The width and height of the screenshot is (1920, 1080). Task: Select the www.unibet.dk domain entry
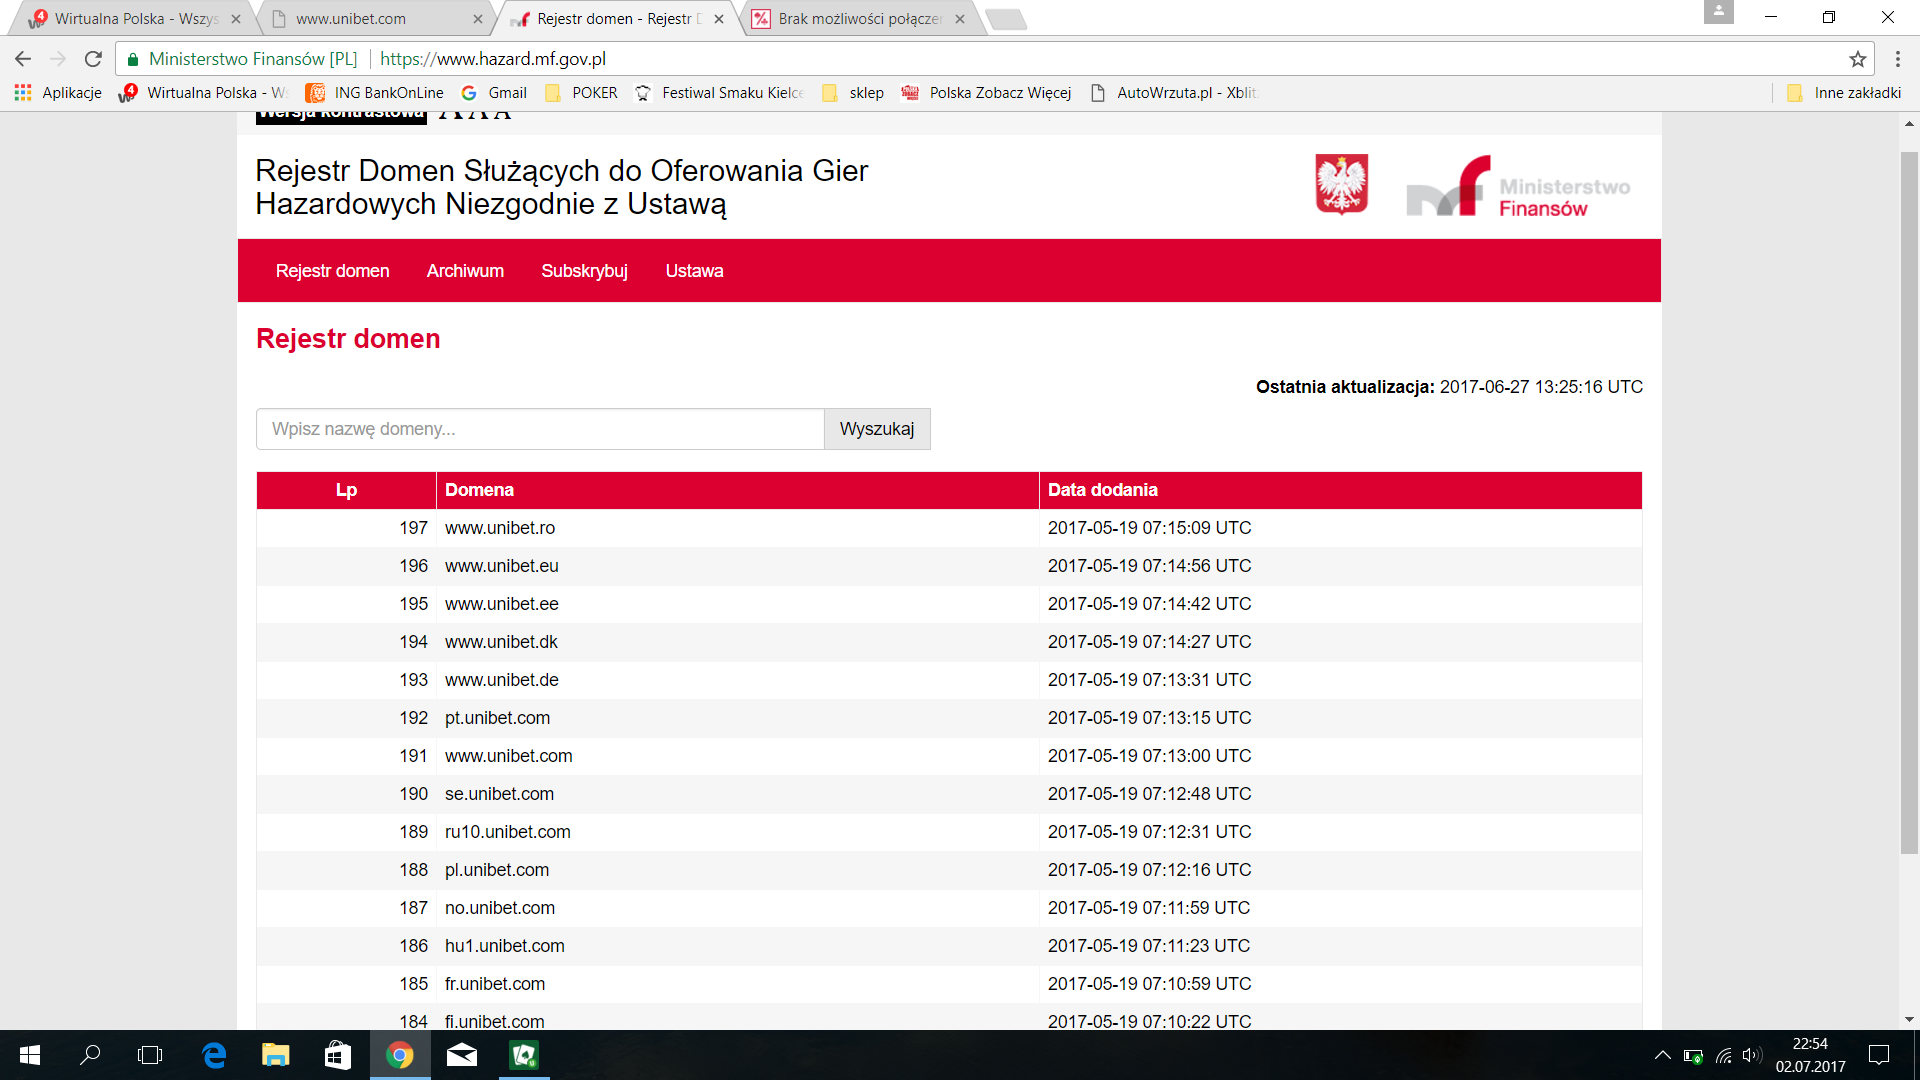coord(501,642)
